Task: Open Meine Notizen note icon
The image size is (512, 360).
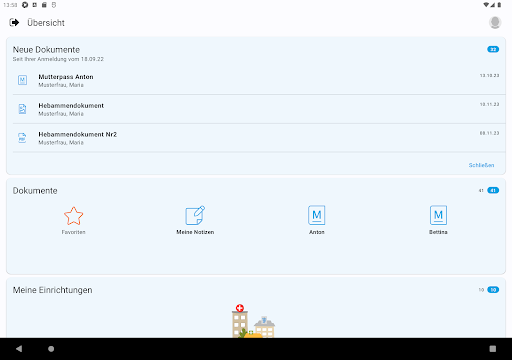Action: coord(195,215)
